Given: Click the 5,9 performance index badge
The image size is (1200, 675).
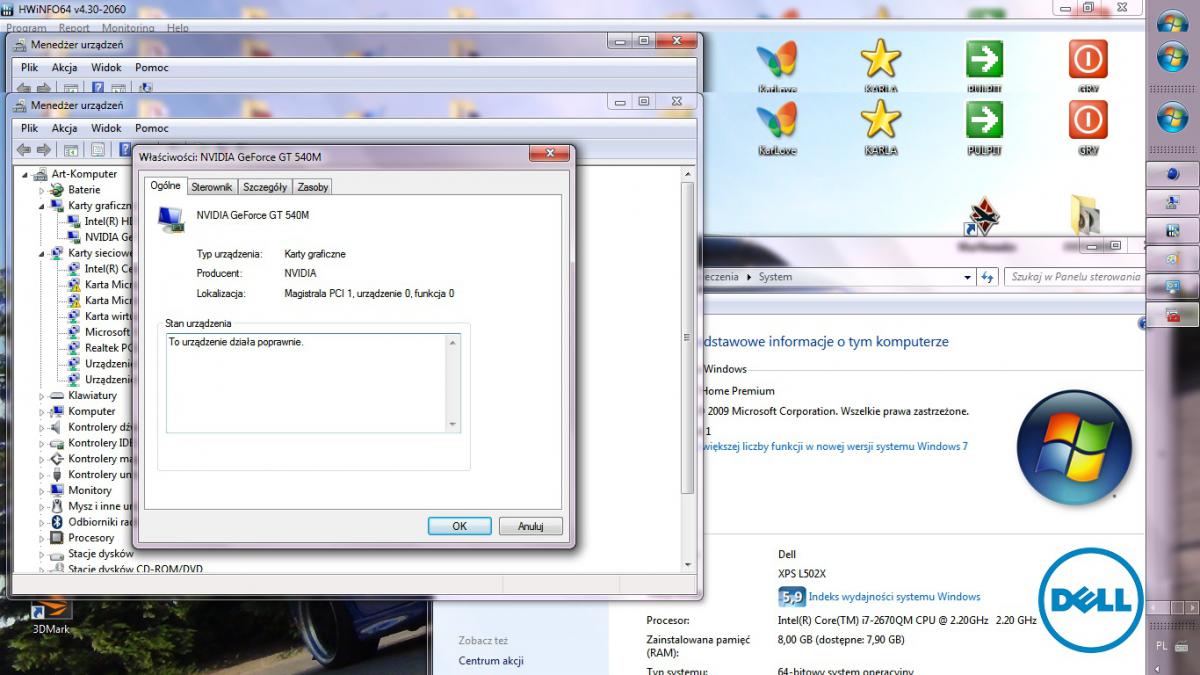Looking at the screenshot, I should [791, 597].
